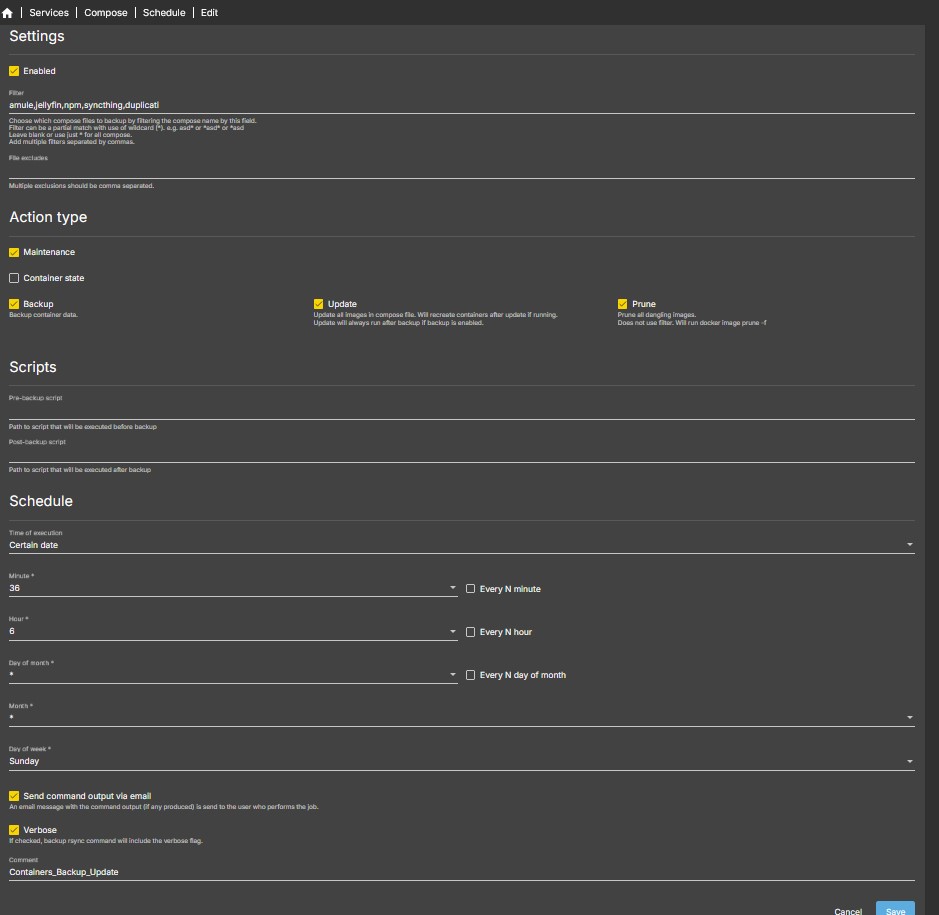This screenshot has width=939, height=915.
Task: Expand the Day of week dropdown
Action: tap(909, 761)
